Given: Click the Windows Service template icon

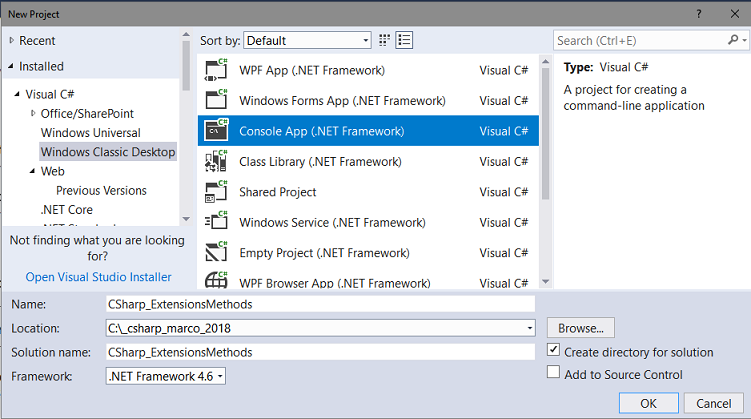Looking at the screenshot, I should pyautogui.click(x=216, y=222).
